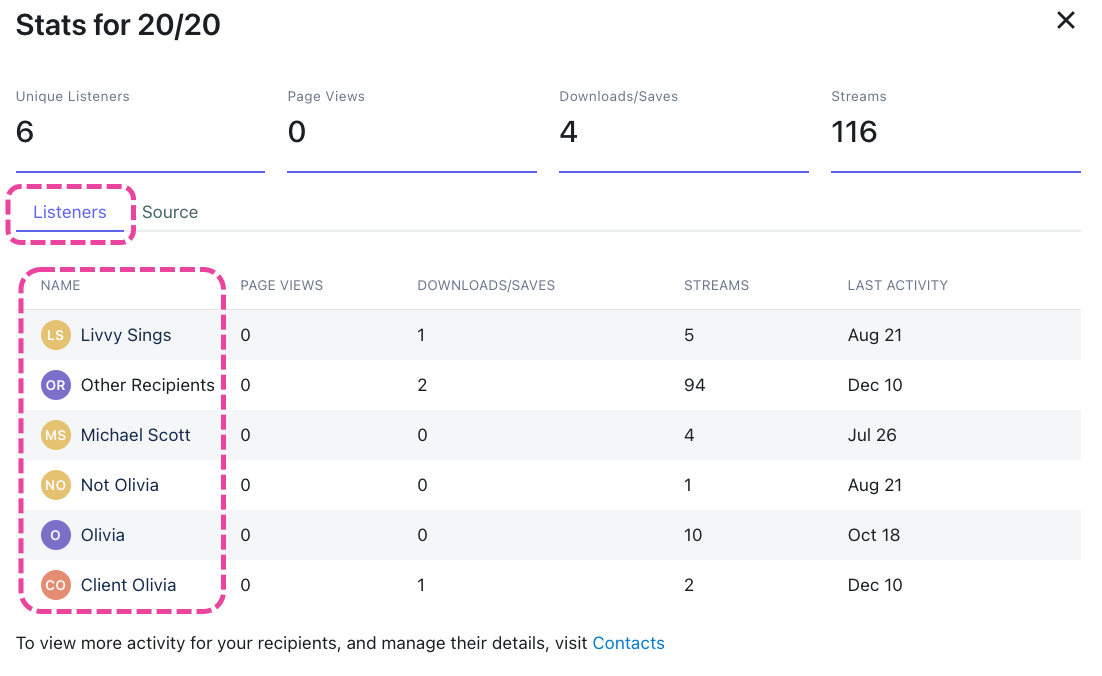Click the Streams column header
Screen dimensions: 1102x676
(x=716, y=285)
